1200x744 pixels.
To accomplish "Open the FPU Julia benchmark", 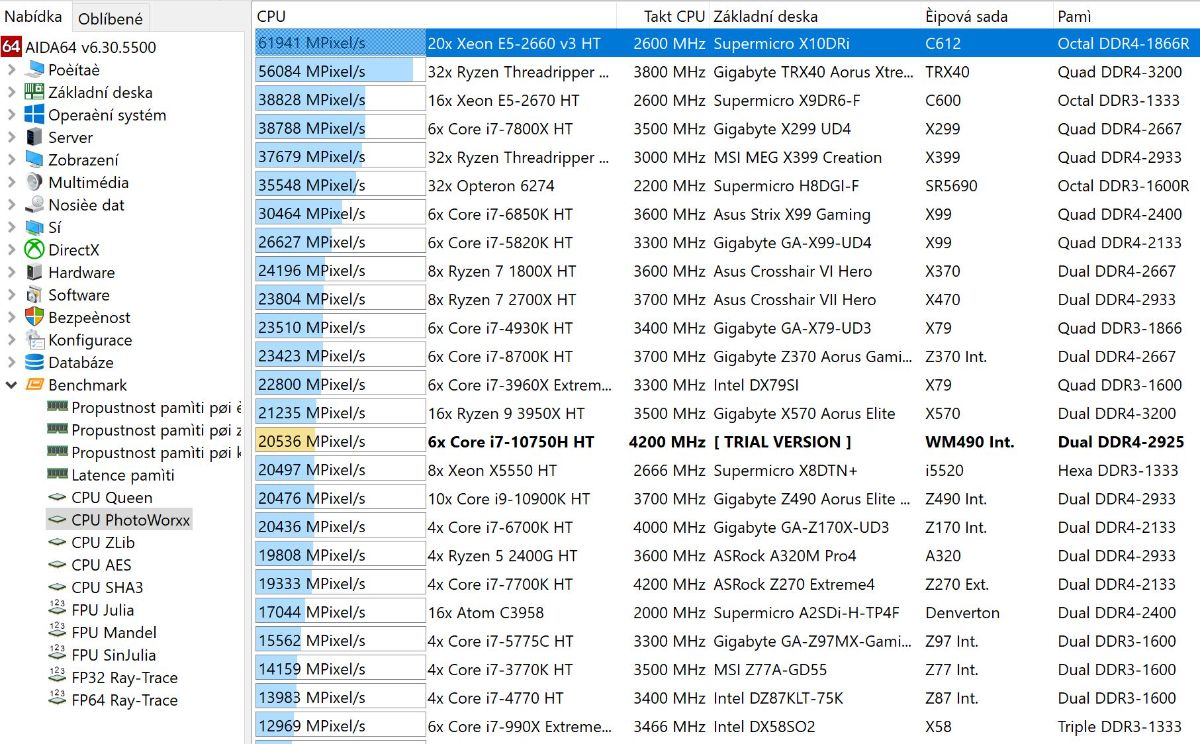I will [x=102, y=610].
